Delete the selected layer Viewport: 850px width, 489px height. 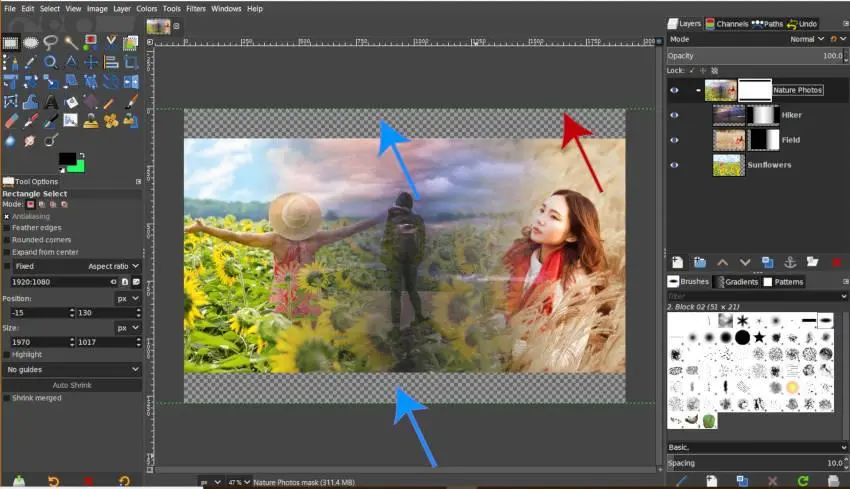(x=836, y=262)
